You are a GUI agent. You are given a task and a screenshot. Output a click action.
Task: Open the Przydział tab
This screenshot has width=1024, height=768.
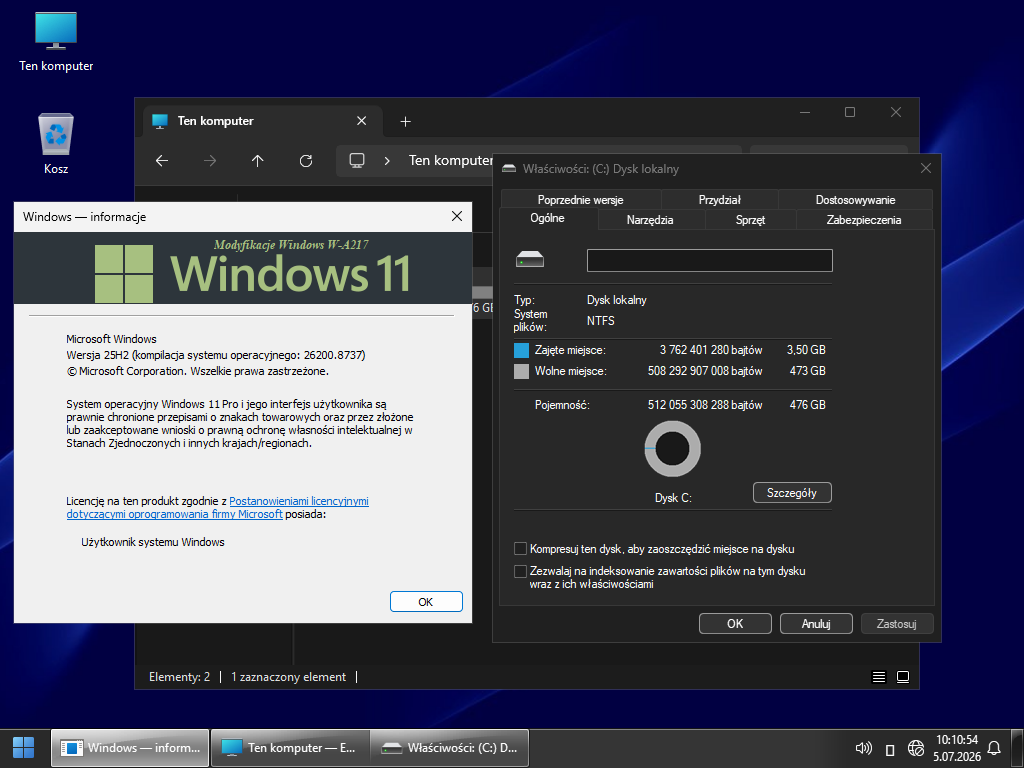pos(720,200)
